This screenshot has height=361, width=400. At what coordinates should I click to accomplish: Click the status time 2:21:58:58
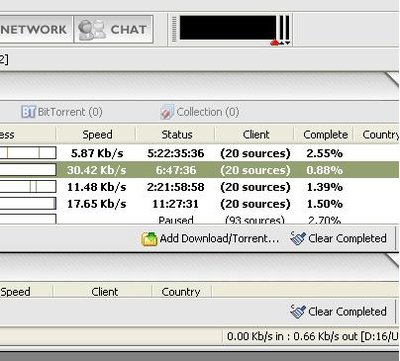(x=176, y=187)
